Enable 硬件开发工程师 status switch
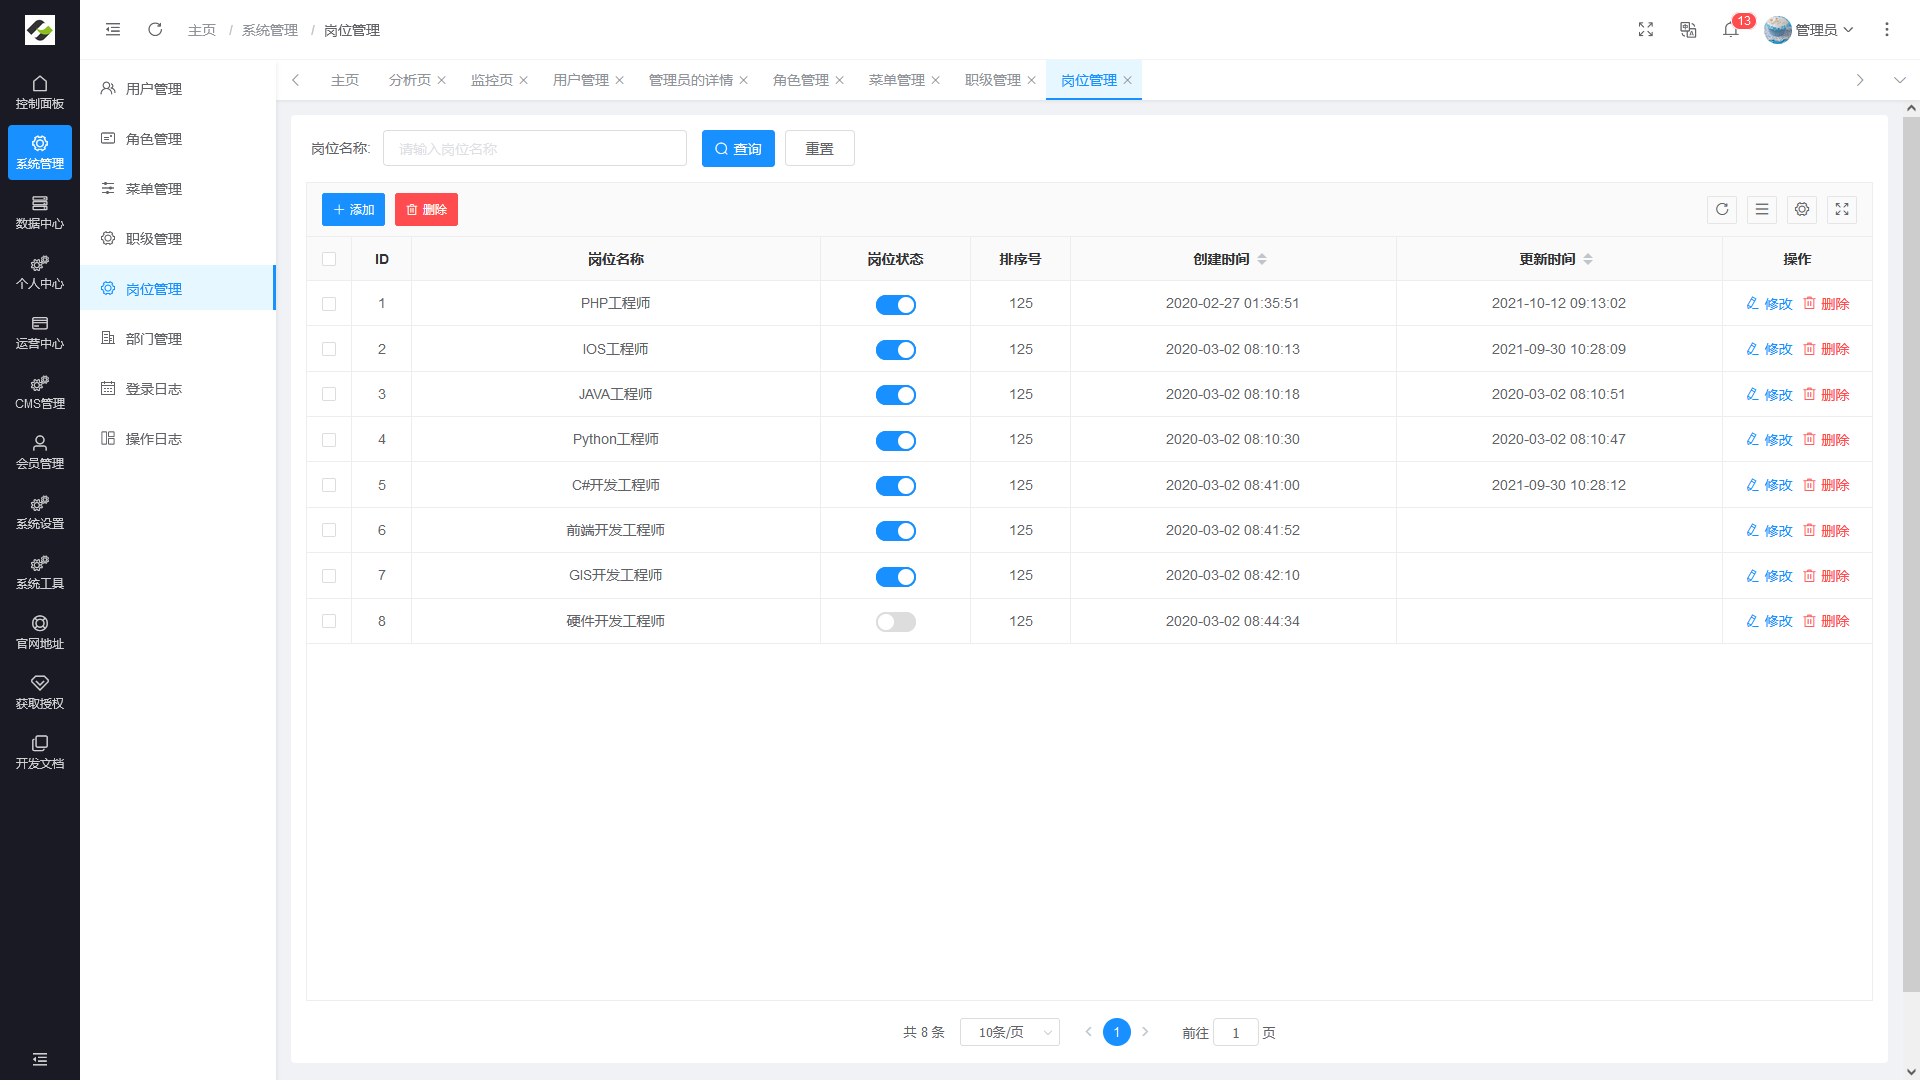Screen dimensions: 1920x1080 (895, 622)
